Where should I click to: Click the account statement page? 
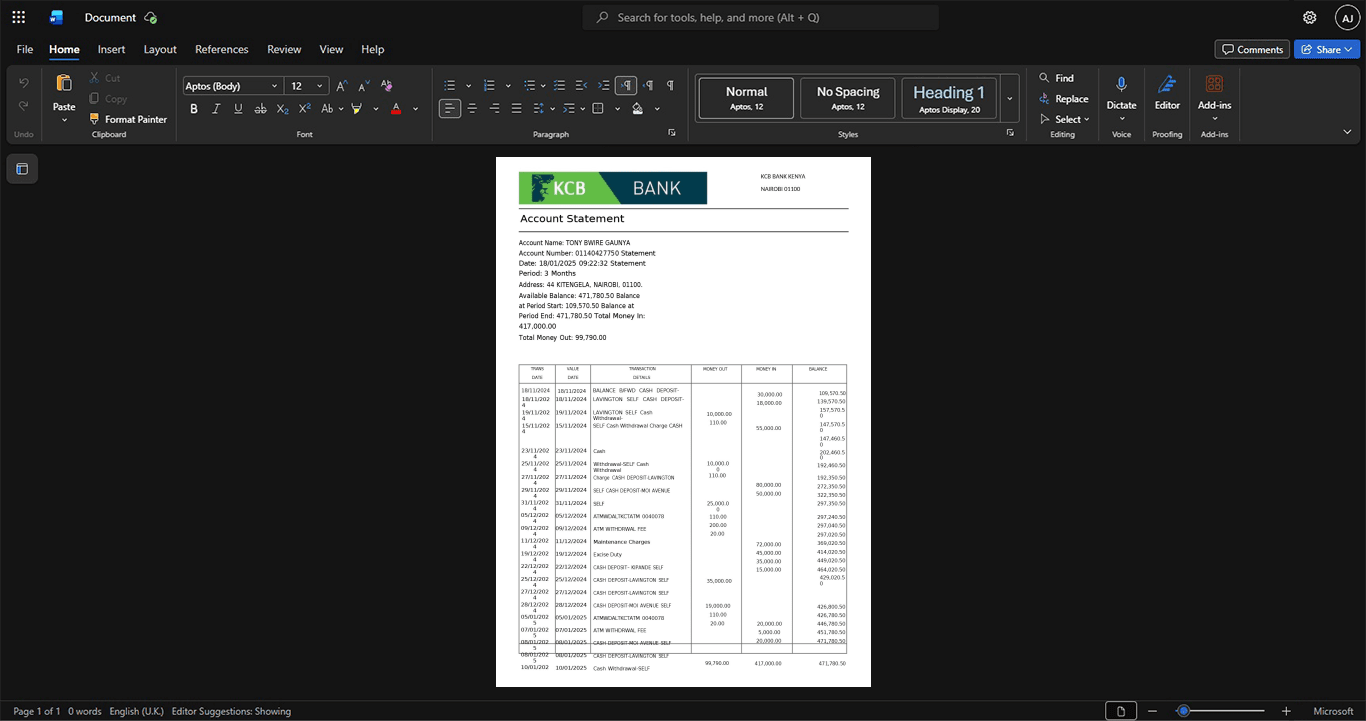point(683,422)
